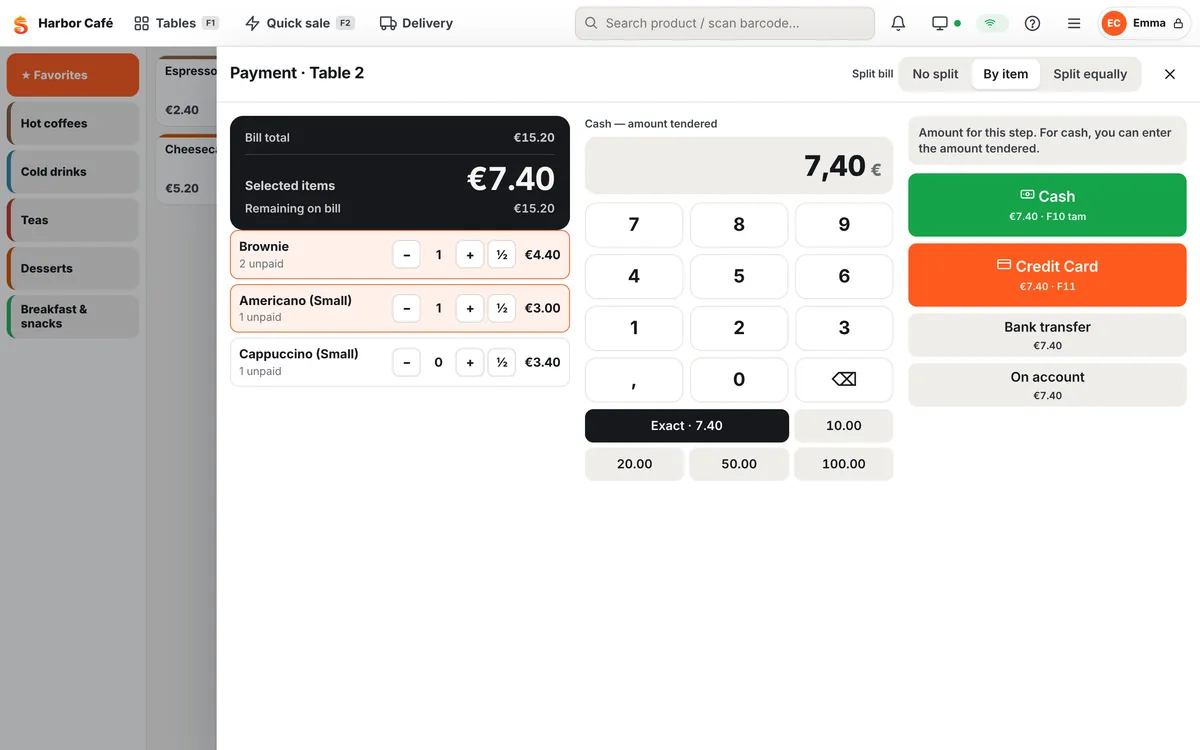Increase Brownie quantity with plus button
Screen dimensions: 1200x750
coord(470,255)
